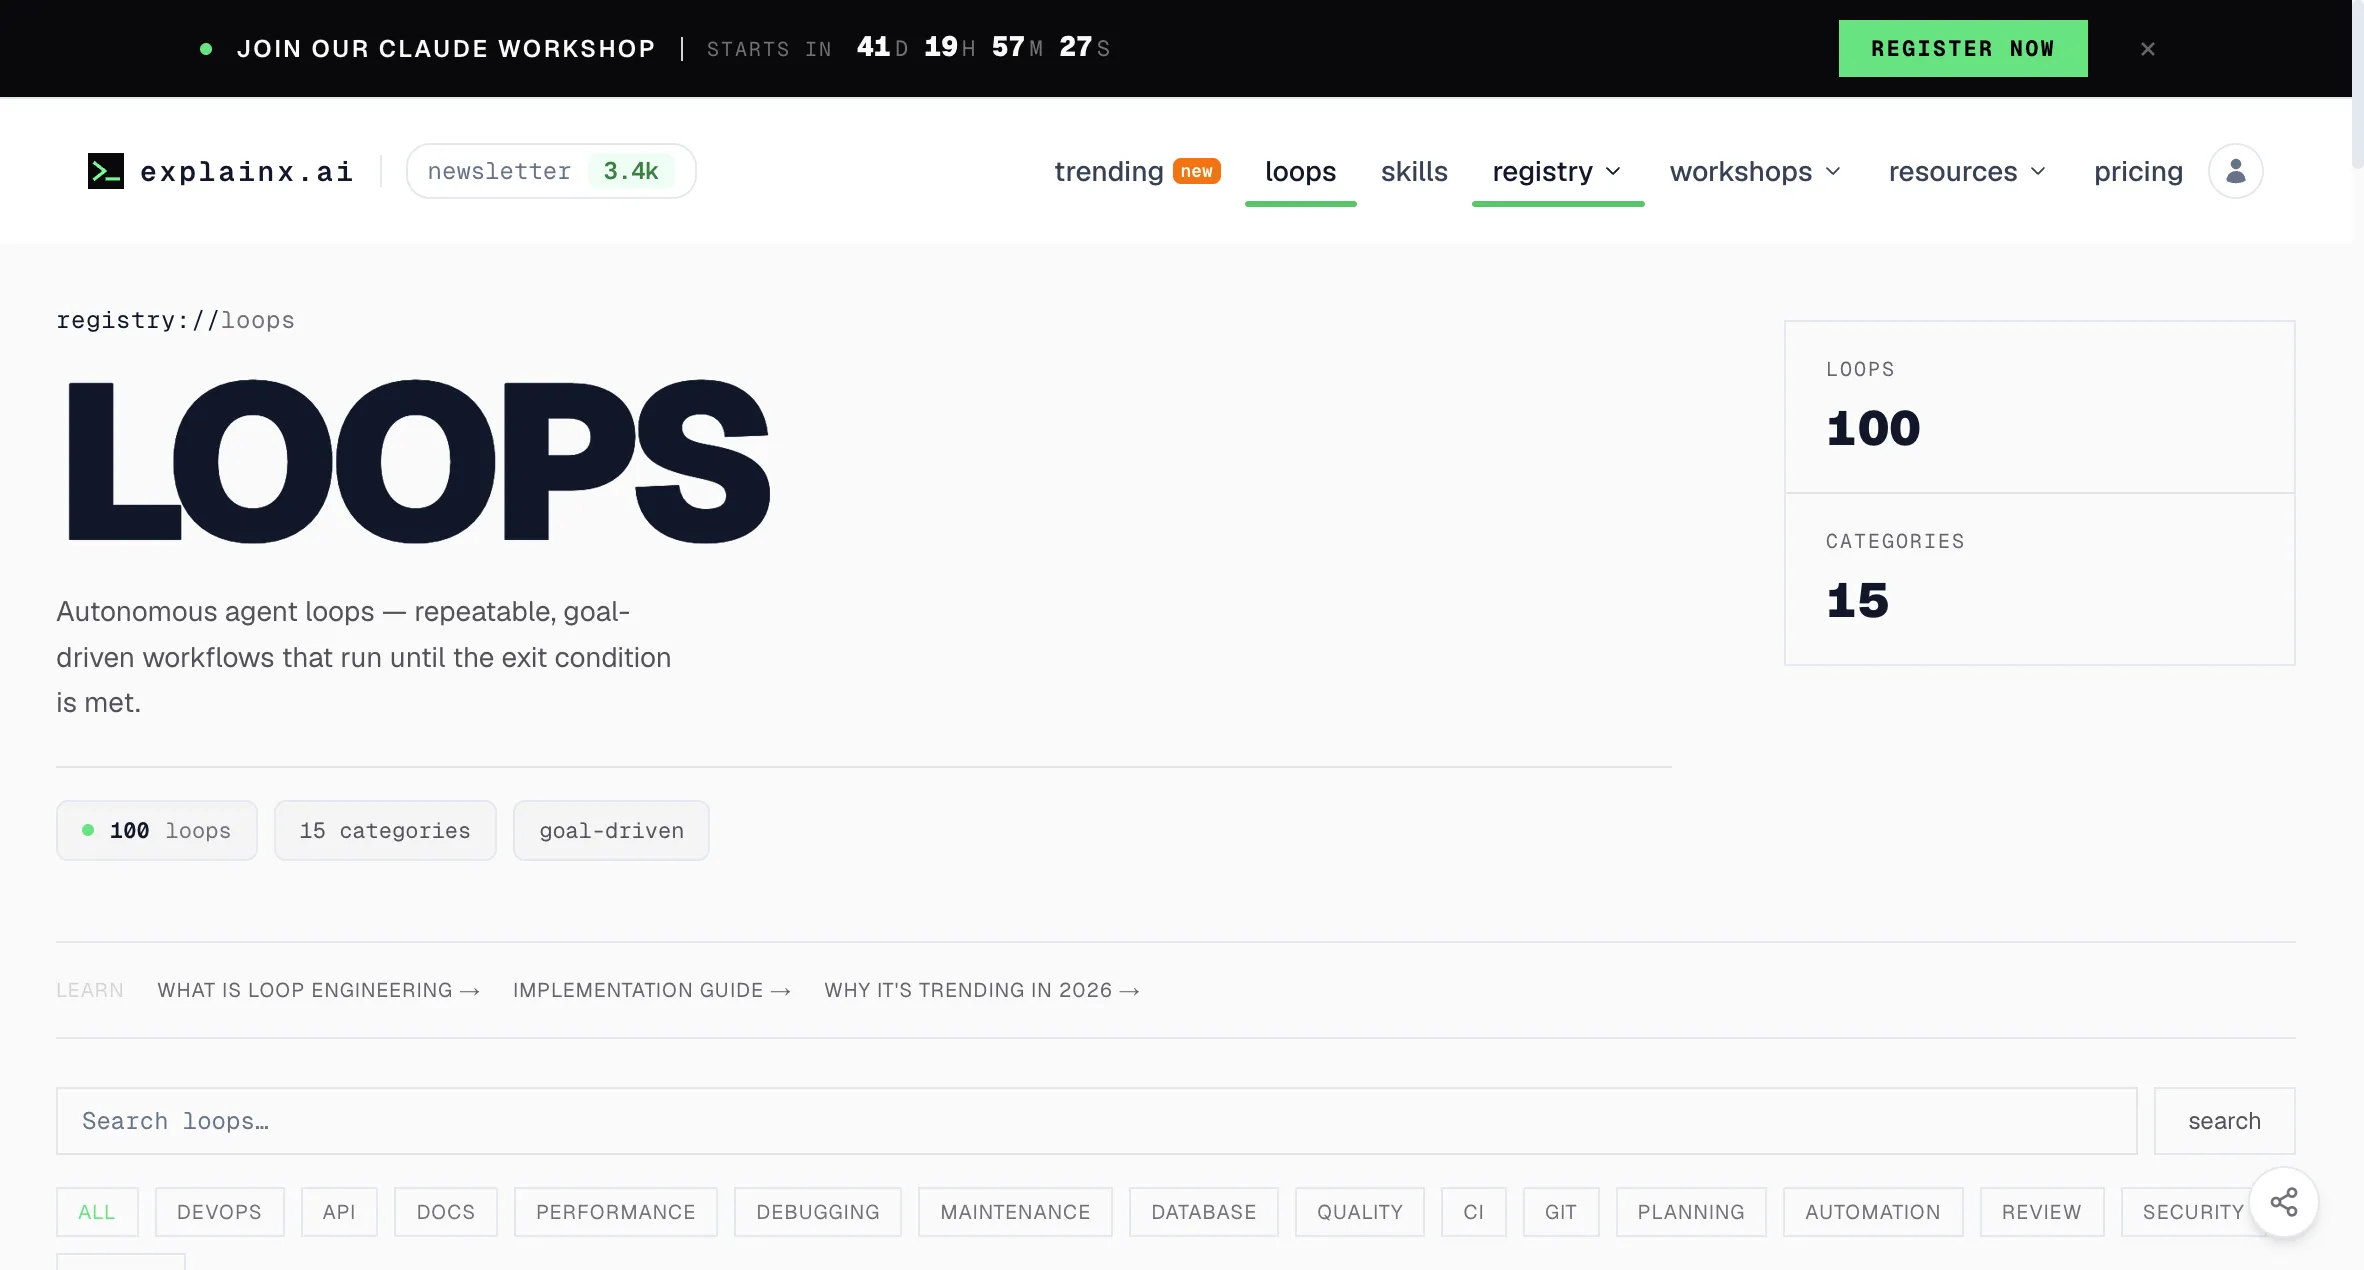The width and height of the screenshot is (2364, 1270).
Task: Filter loops by DEBUGGING category
Action: pos(817,1212)
